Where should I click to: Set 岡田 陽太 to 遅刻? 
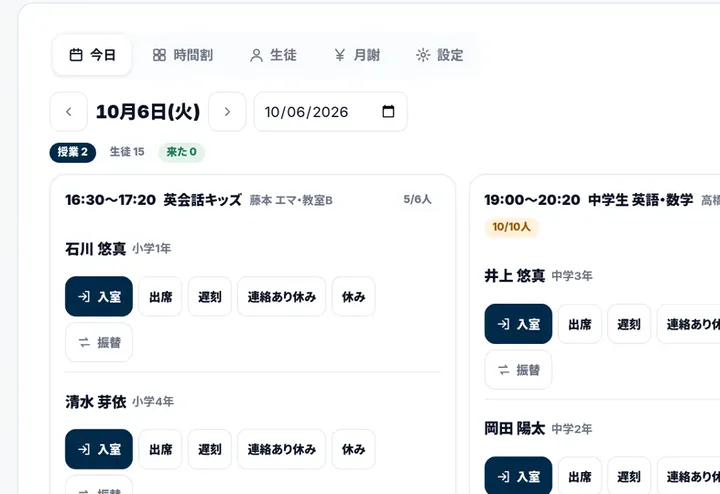click(629, 476)
